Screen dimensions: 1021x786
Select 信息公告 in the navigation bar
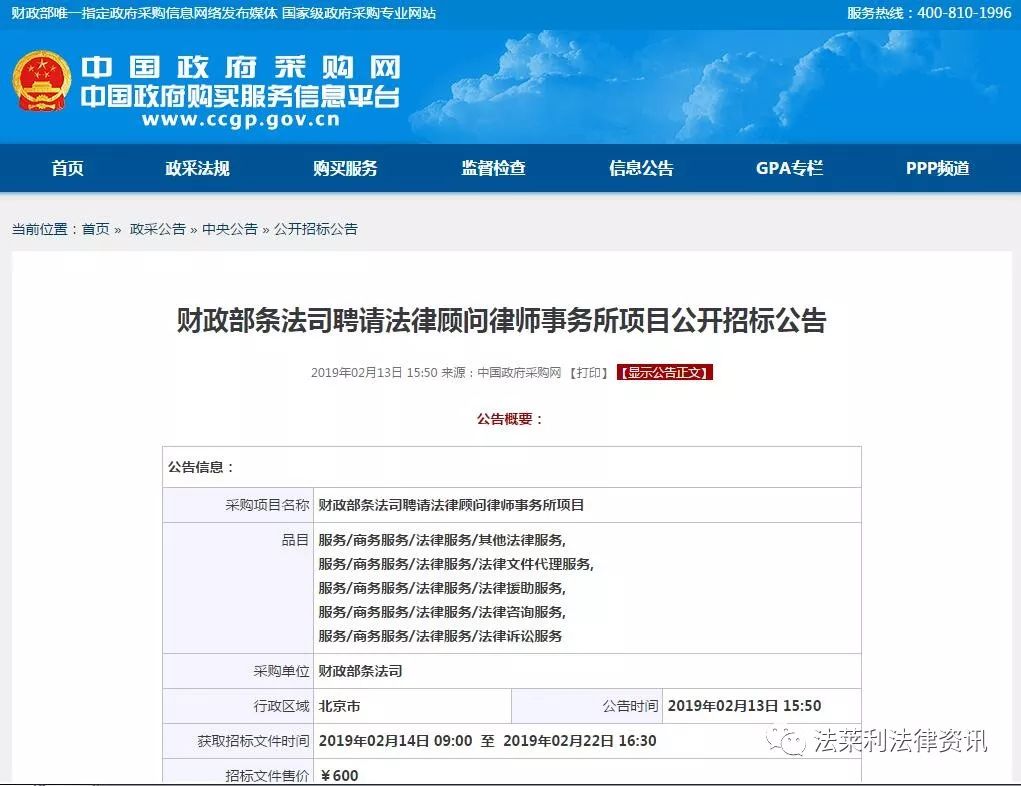click(x=641, y=169)
